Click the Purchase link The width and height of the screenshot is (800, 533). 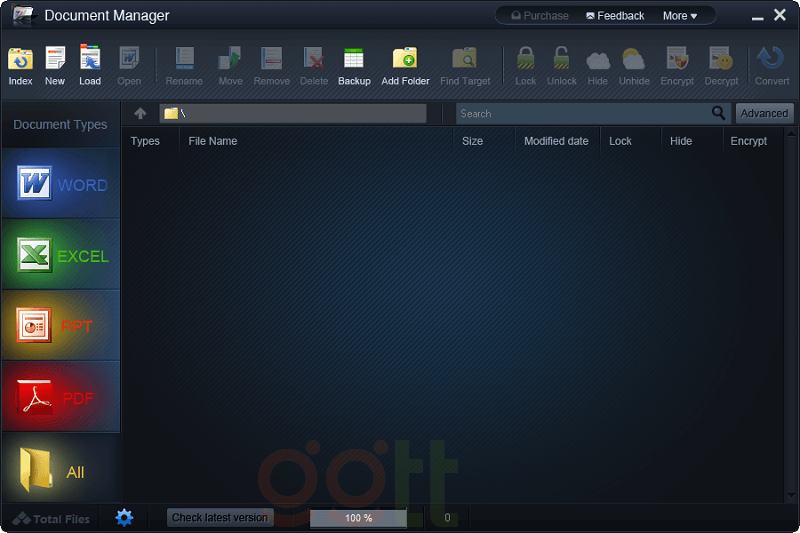coord(540,16)
